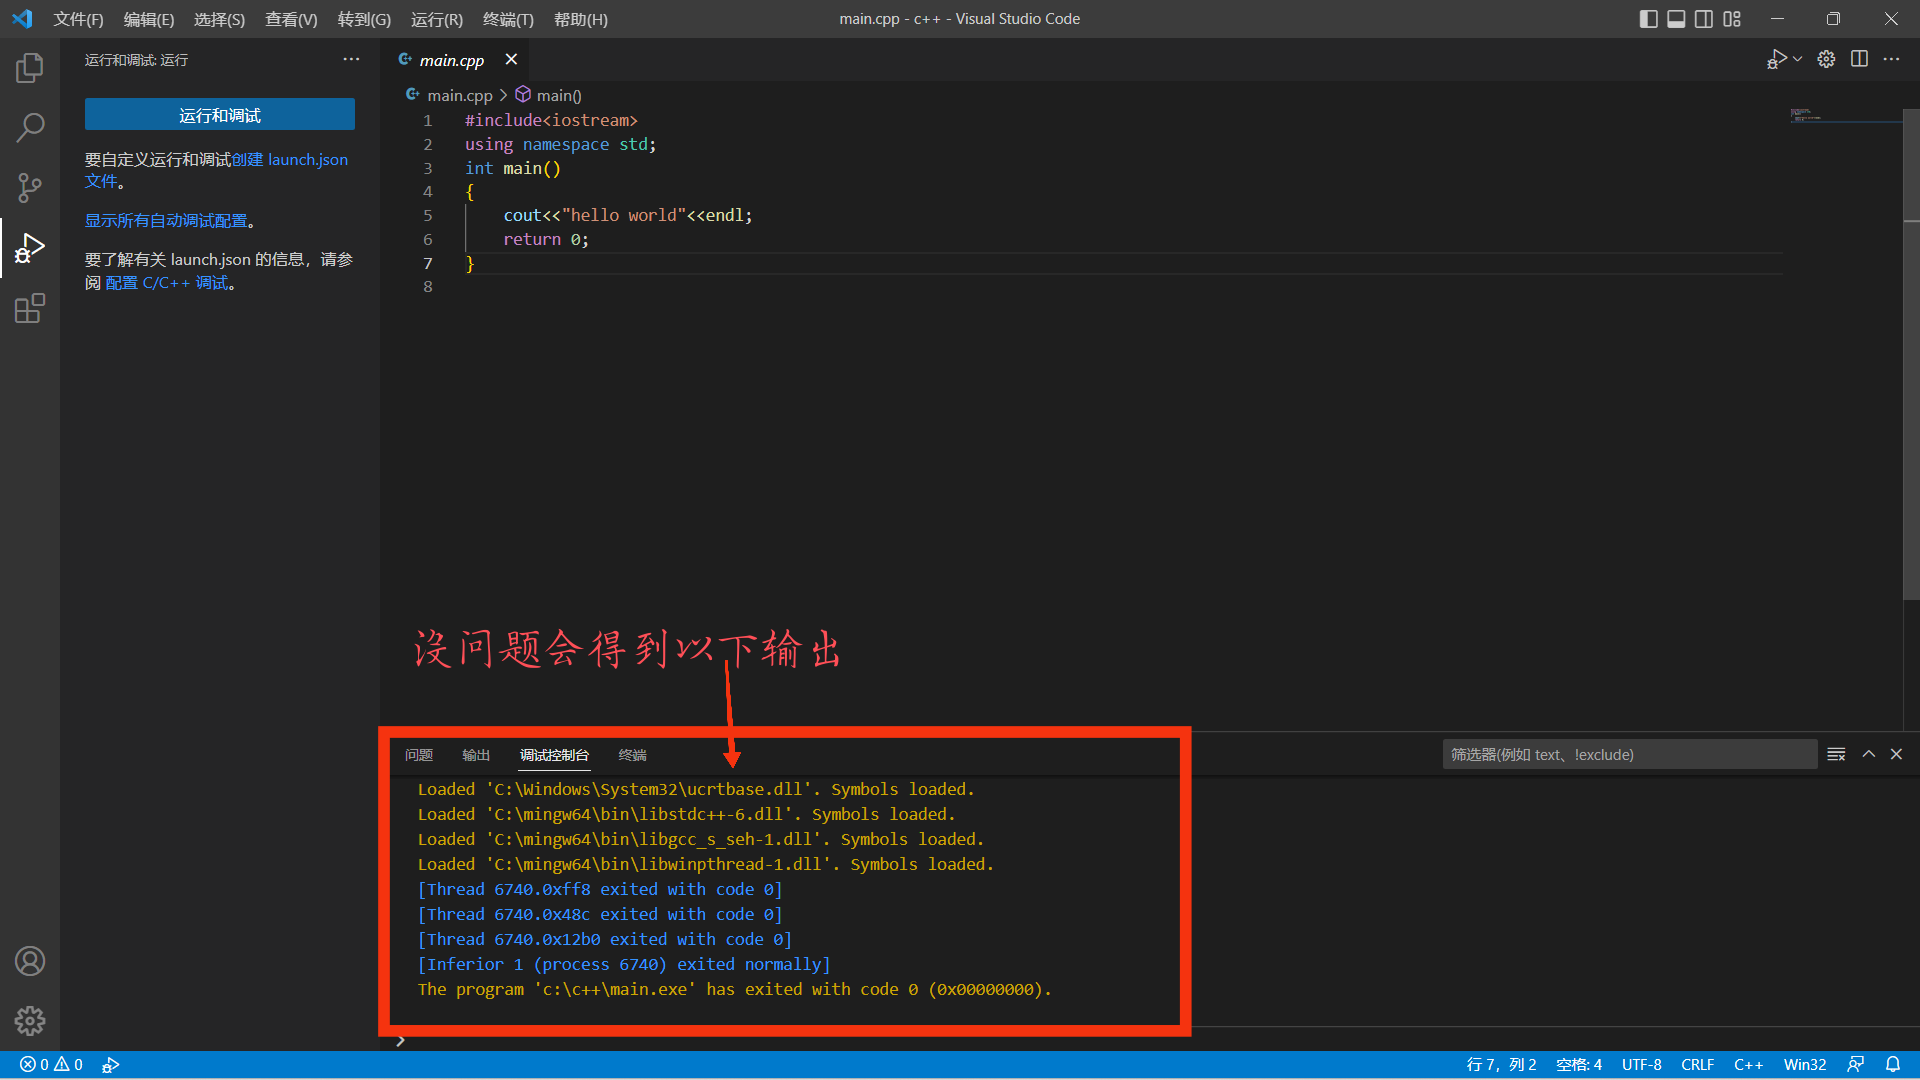Click split editor right icon
Screen dimensions: 1920x1080
coord(1859,59)
